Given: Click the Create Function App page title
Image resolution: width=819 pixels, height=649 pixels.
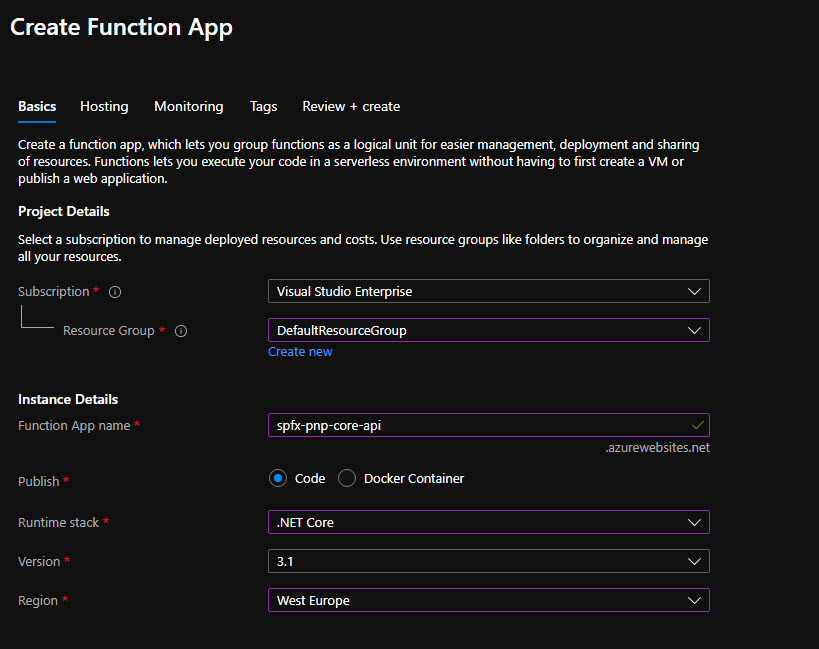Looking at the screenshot, I should point(121,27).
